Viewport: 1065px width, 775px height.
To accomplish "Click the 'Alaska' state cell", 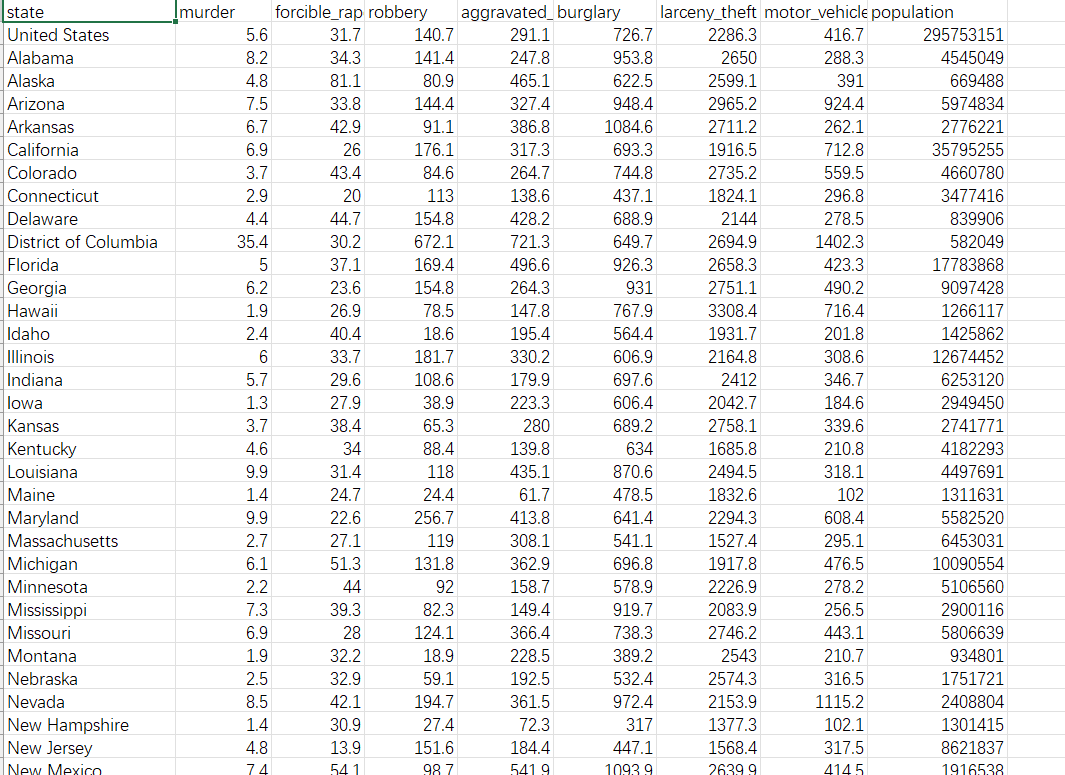I will coord(88,81).
